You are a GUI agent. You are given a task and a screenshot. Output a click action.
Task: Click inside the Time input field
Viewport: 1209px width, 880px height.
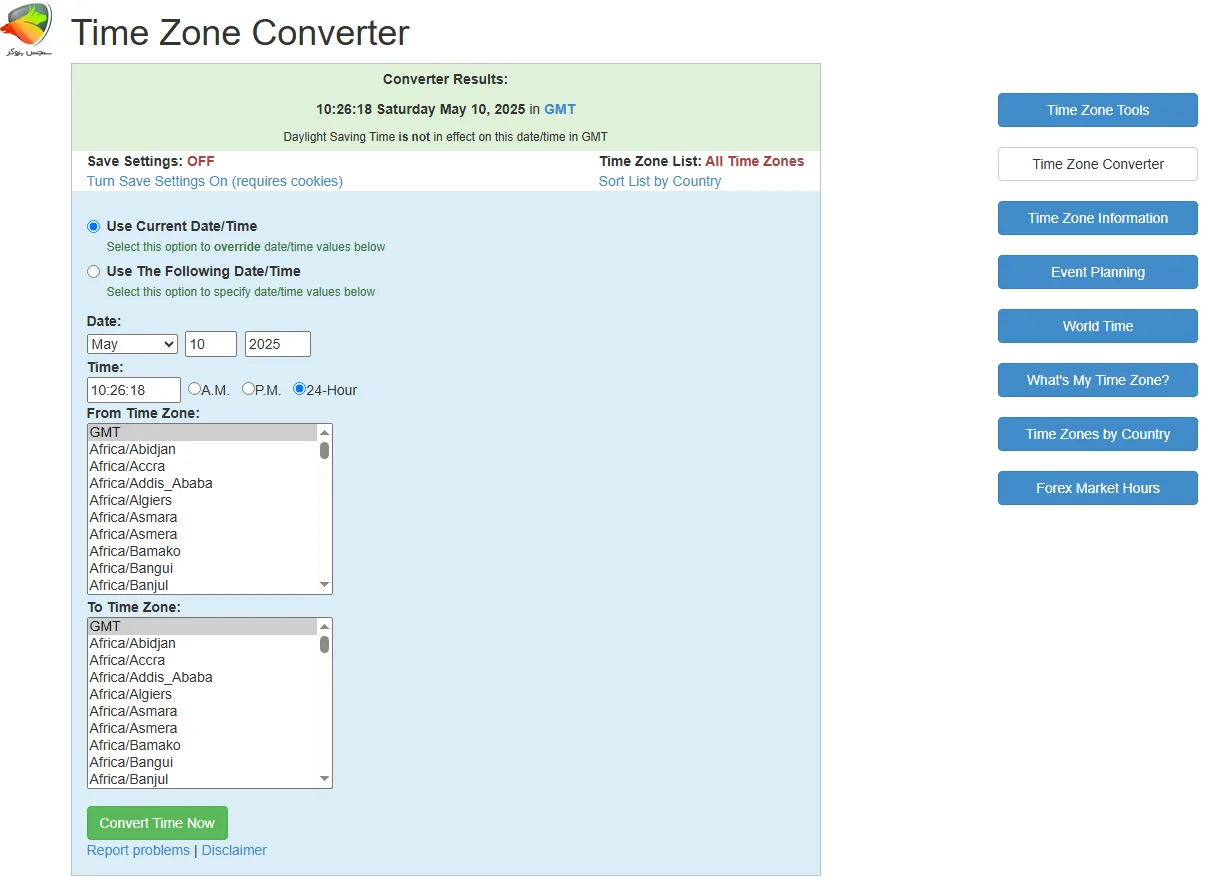point(133,389)
